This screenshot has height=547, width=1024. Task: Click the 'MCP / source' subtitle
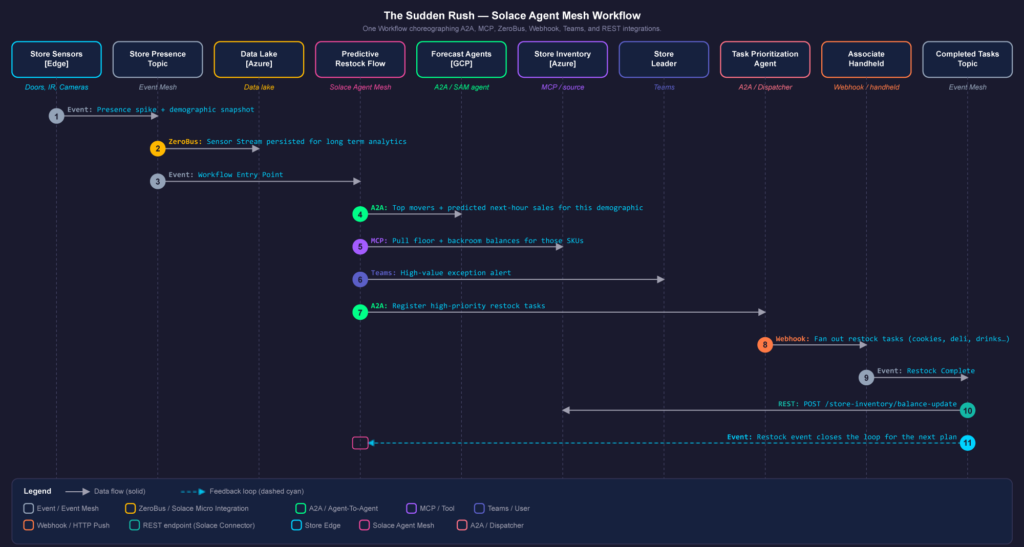click(562, 87)
